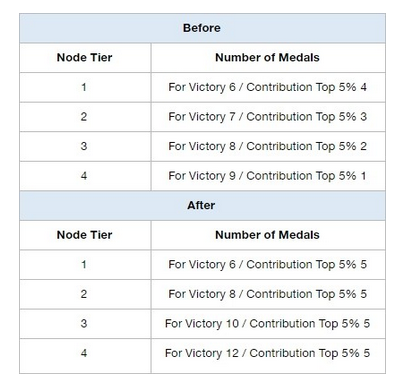Click the Before section header

[202, 28]
